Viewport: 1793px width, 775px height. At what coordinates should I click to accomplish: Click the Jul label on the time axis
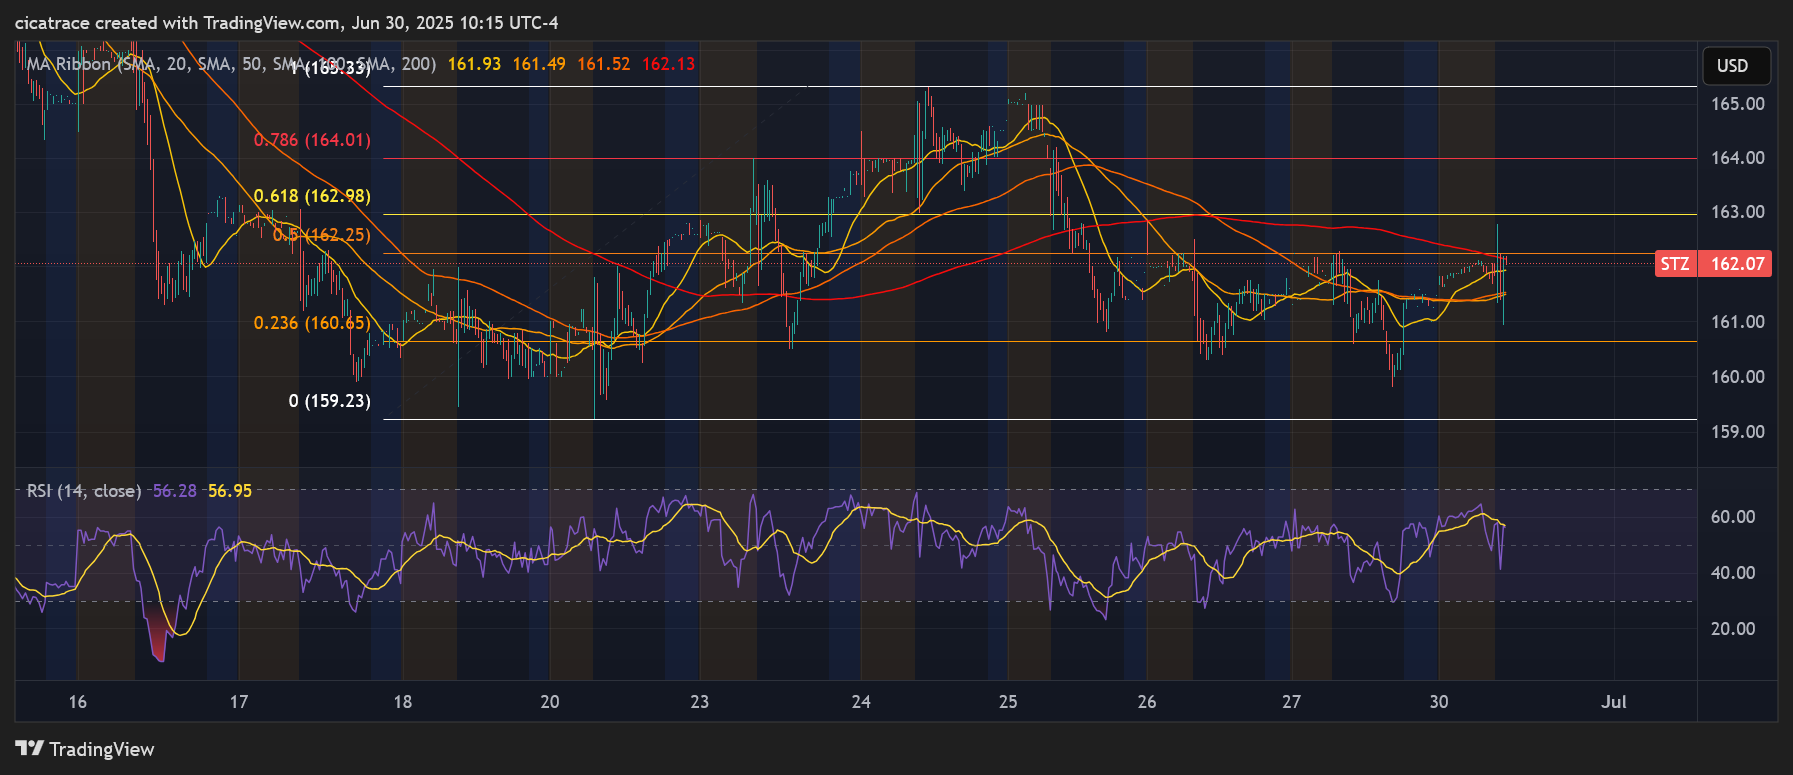[x=1614, y=702]
